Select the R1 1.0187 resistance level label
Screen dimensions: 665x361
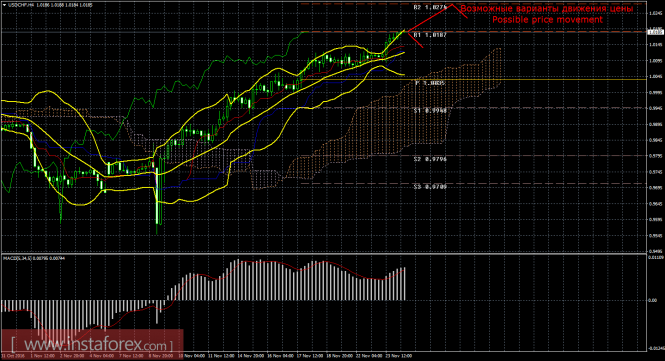pos(430,35)
